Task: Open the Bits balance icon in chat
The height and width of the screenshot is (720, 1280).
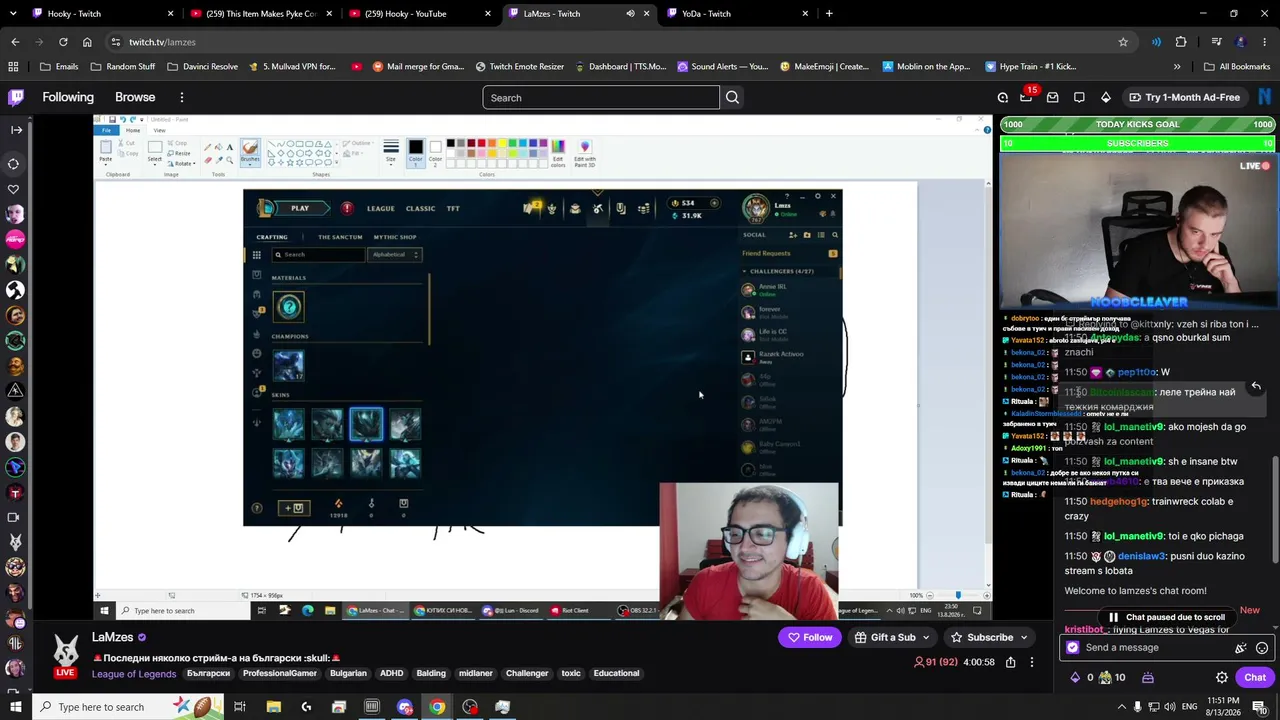Action: point(1076,678)
